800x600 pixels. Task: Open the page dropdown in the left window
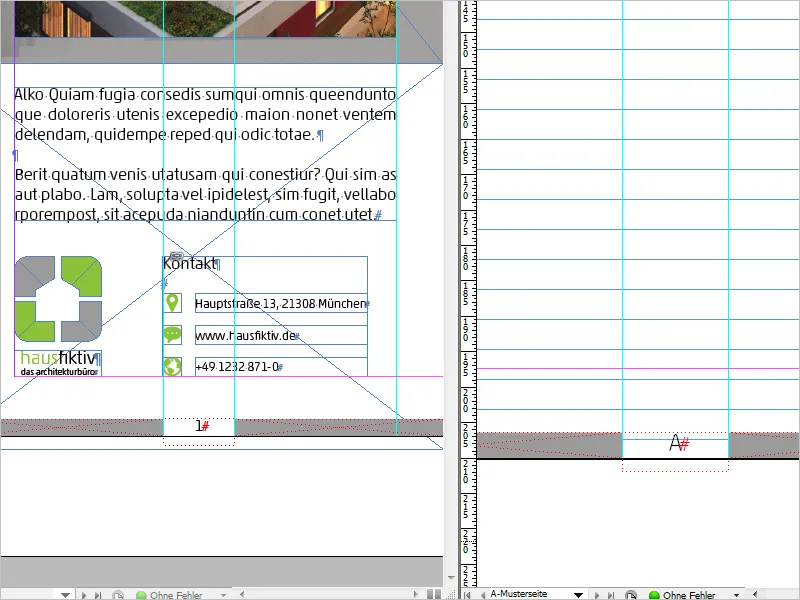[x=65, y=595]
